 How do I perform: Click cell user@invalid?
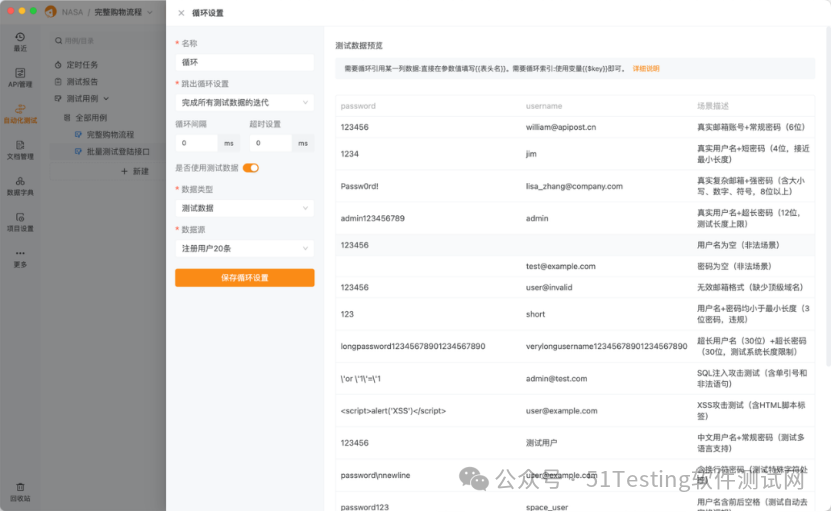click(549, 287)
